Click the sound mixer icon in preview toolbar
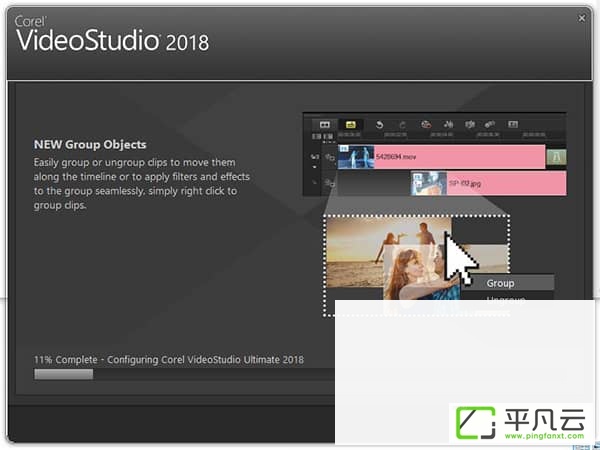This screenshot has width=600, height=450. 448,124
